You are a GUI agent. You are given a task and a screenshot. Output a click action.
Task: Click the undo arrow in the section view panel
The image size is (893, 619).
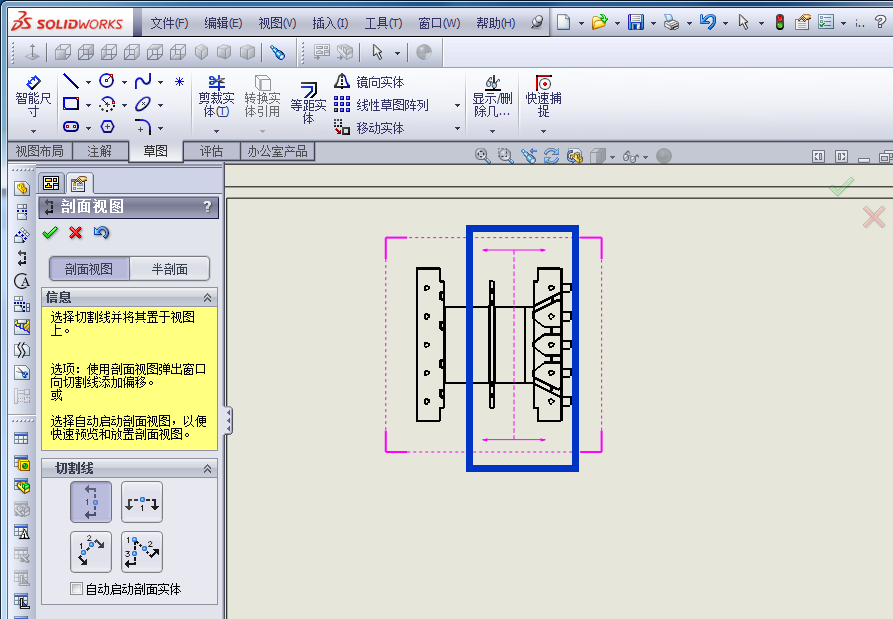tap(101, 232)
